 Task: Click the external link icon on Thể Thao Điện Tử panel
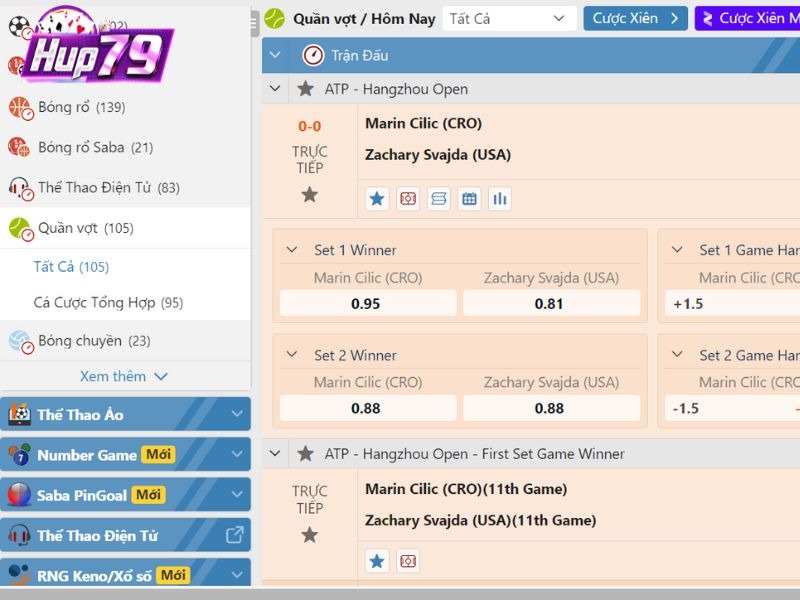(234, 535)
